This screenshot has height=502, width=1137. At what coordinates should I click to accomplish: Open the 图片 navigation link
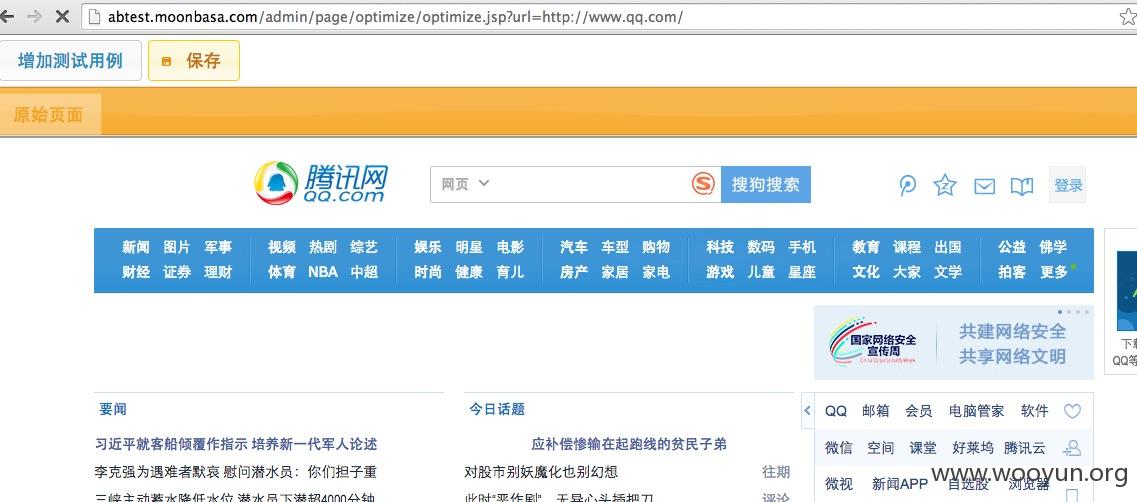(177, 247)
